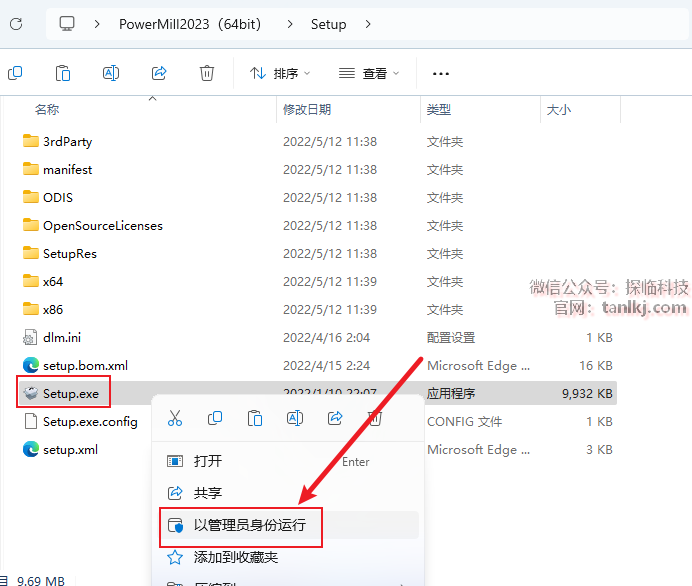
Task: Click the toolbar Copy icon
Action: [15, 73]
